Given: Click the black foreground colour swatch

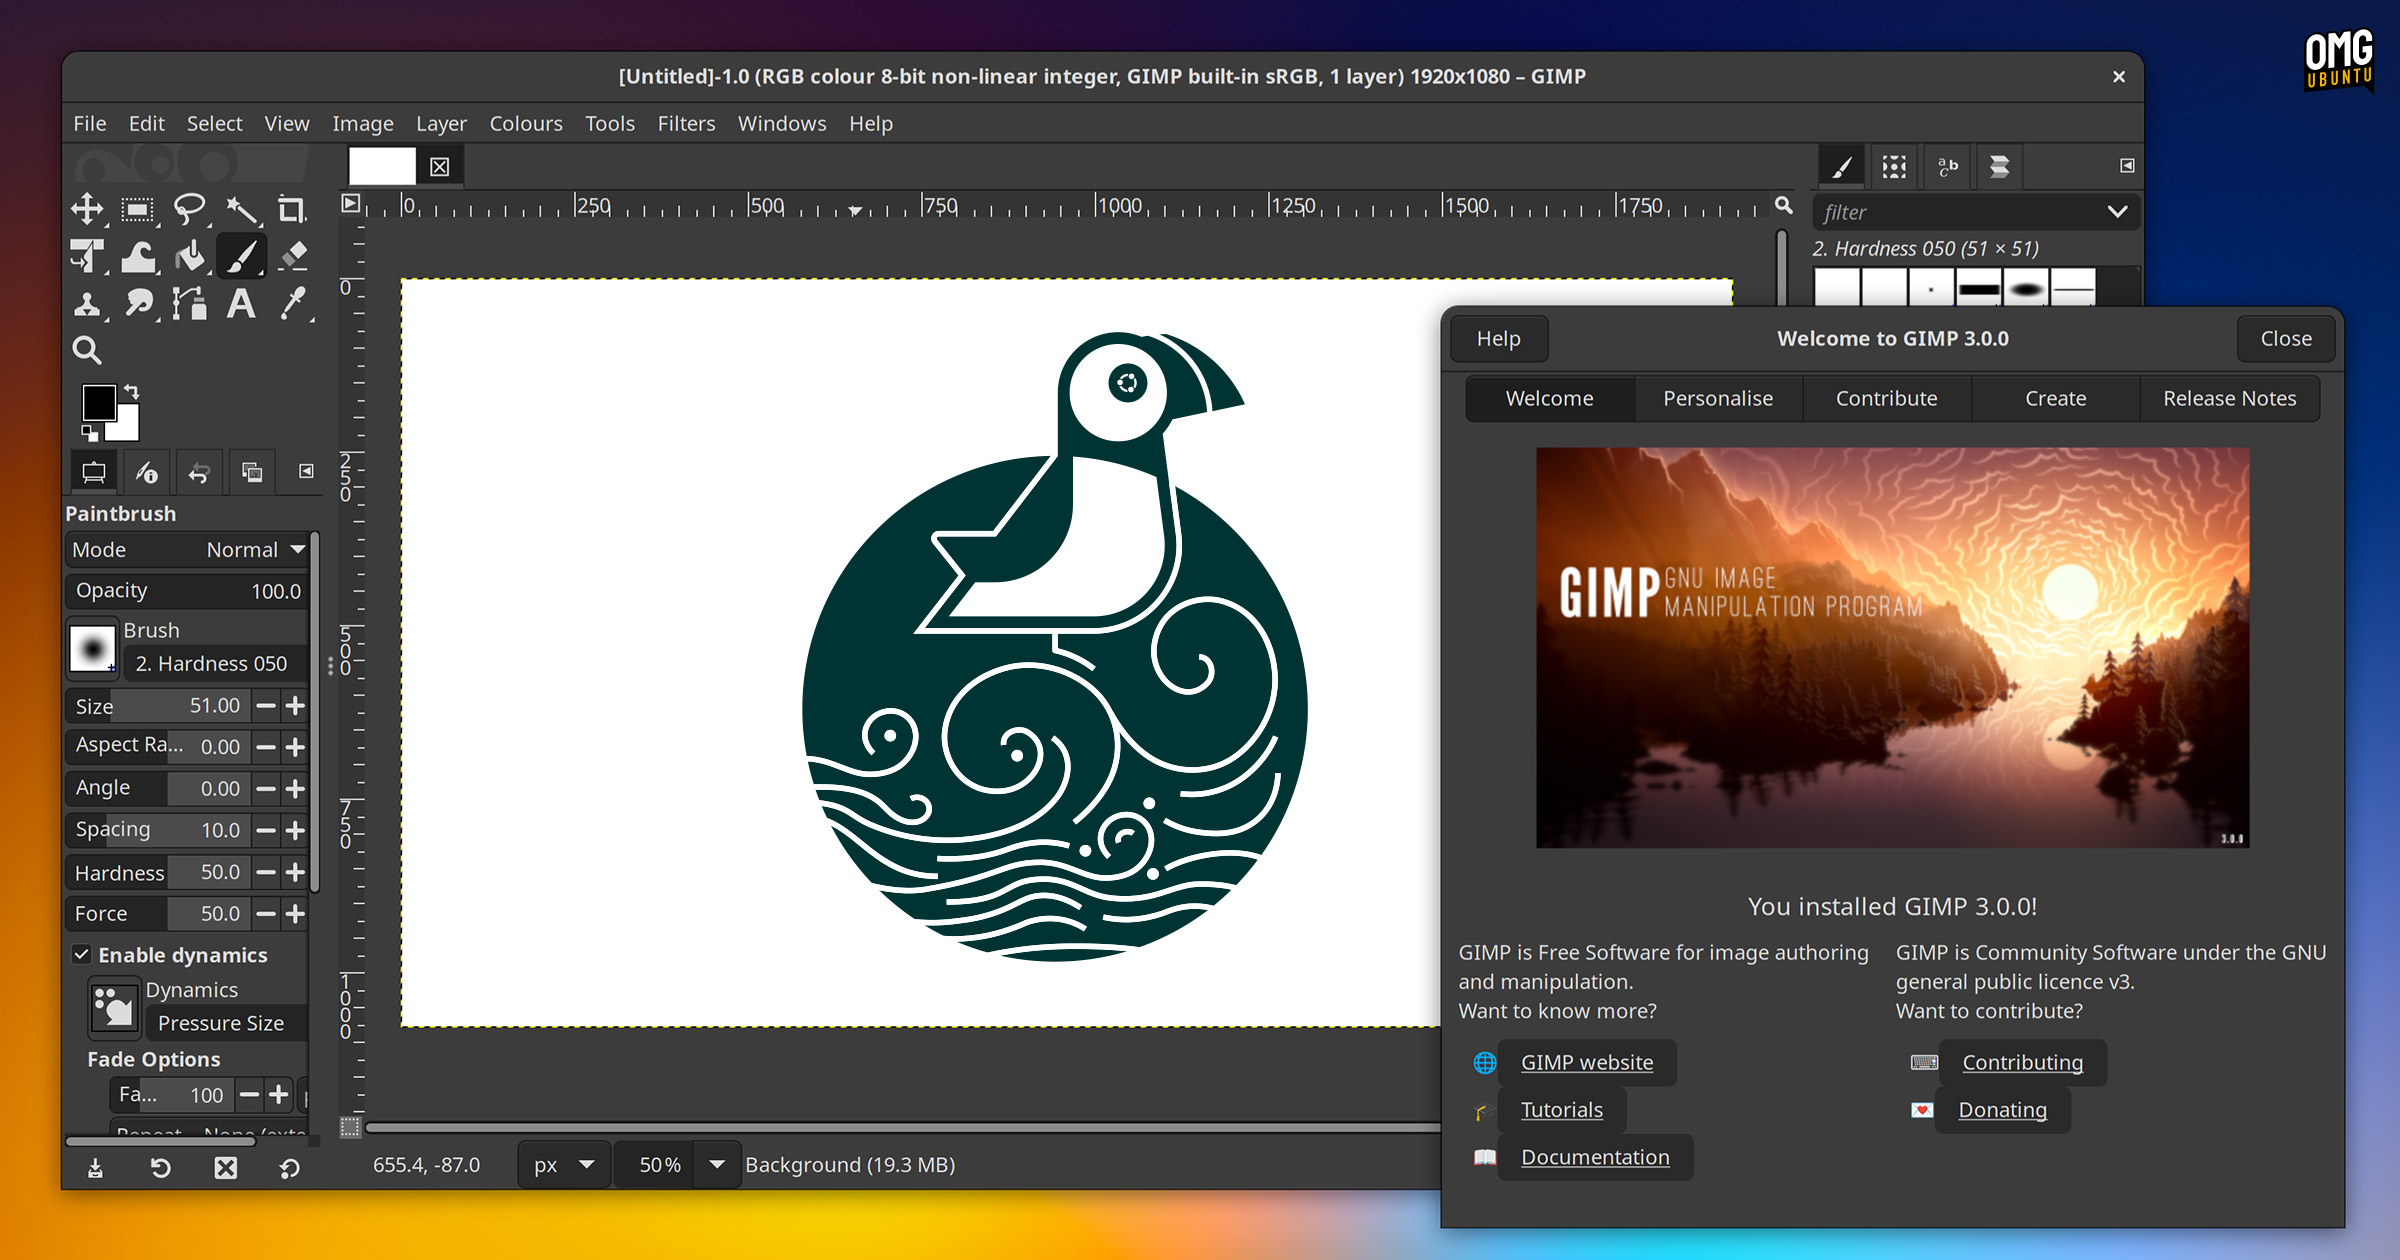Looking at the screenshot, I should pyautogui.click(x=98, y=402).
